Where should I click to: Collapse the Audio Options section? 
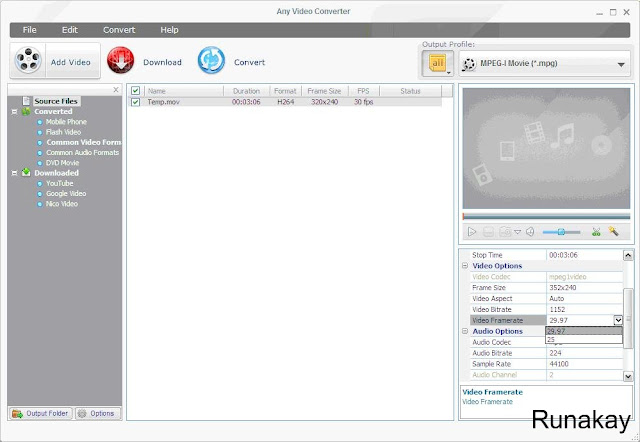465,331
